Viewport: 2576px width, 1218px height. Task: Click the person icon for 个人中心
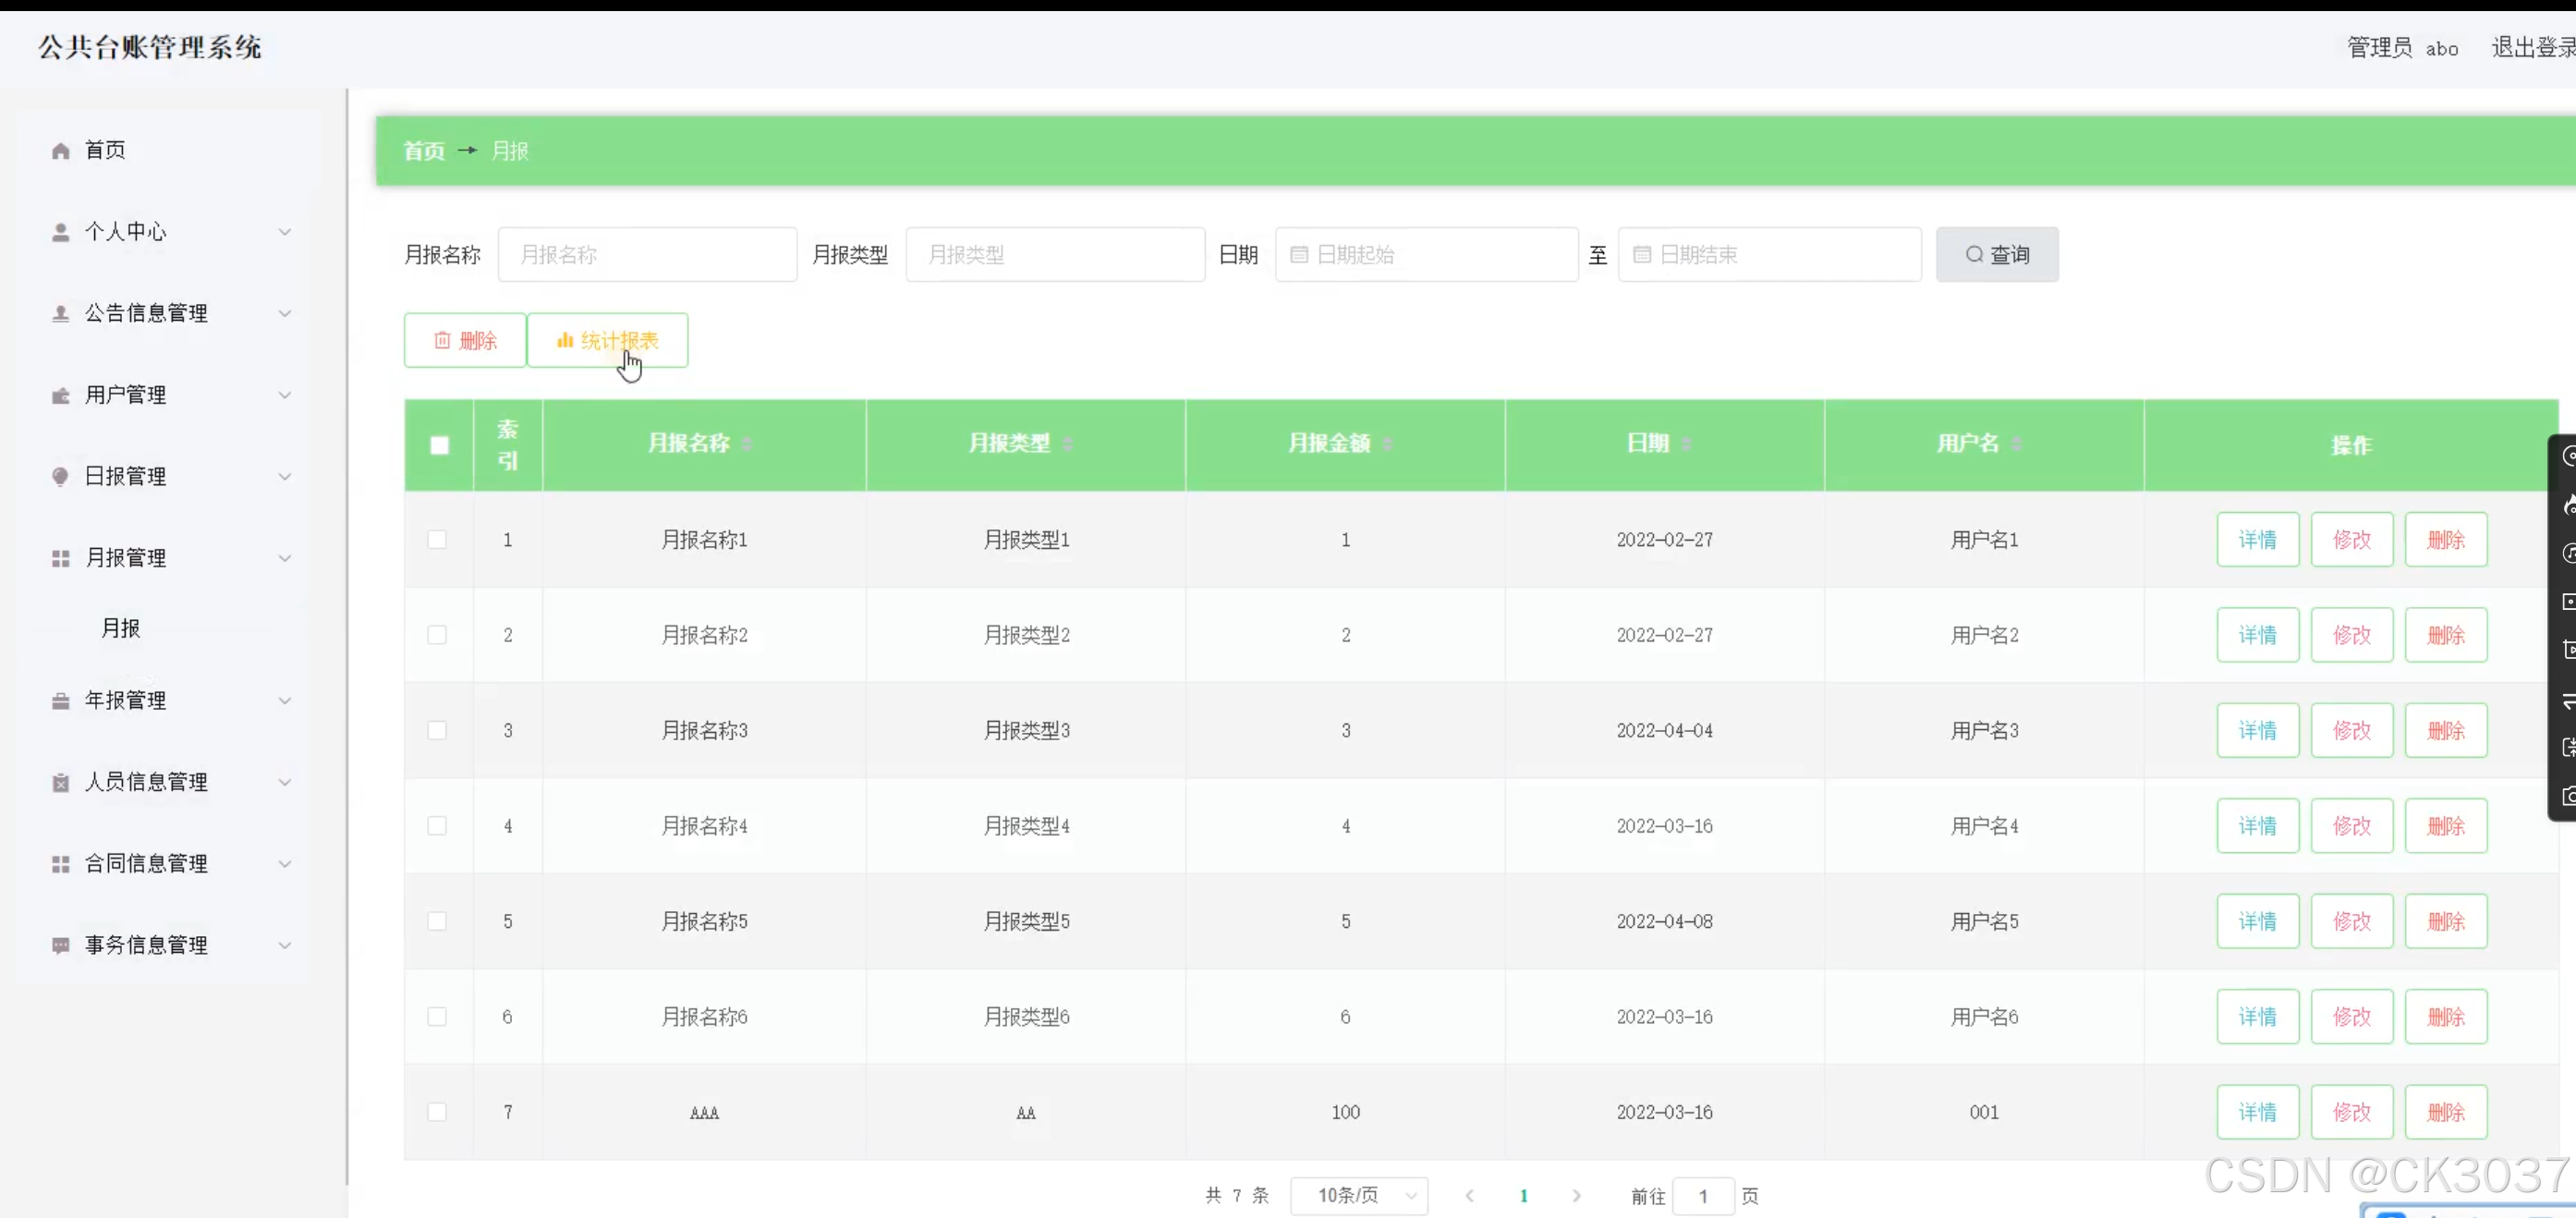(x=60, y=232)
